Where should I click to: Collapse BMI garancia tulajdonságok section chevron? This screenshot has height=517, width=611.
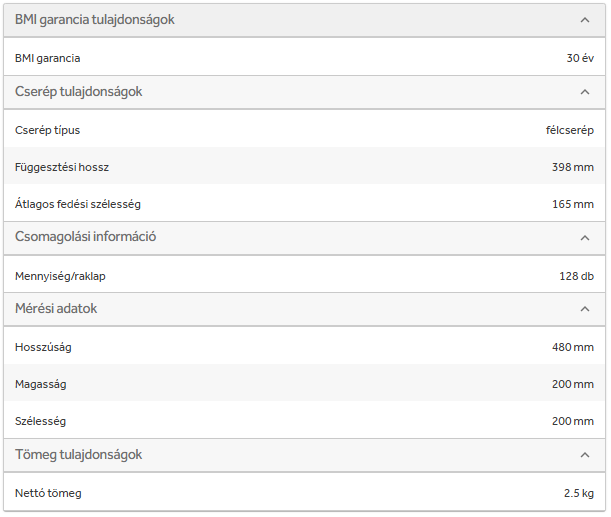tap(585, 20)
